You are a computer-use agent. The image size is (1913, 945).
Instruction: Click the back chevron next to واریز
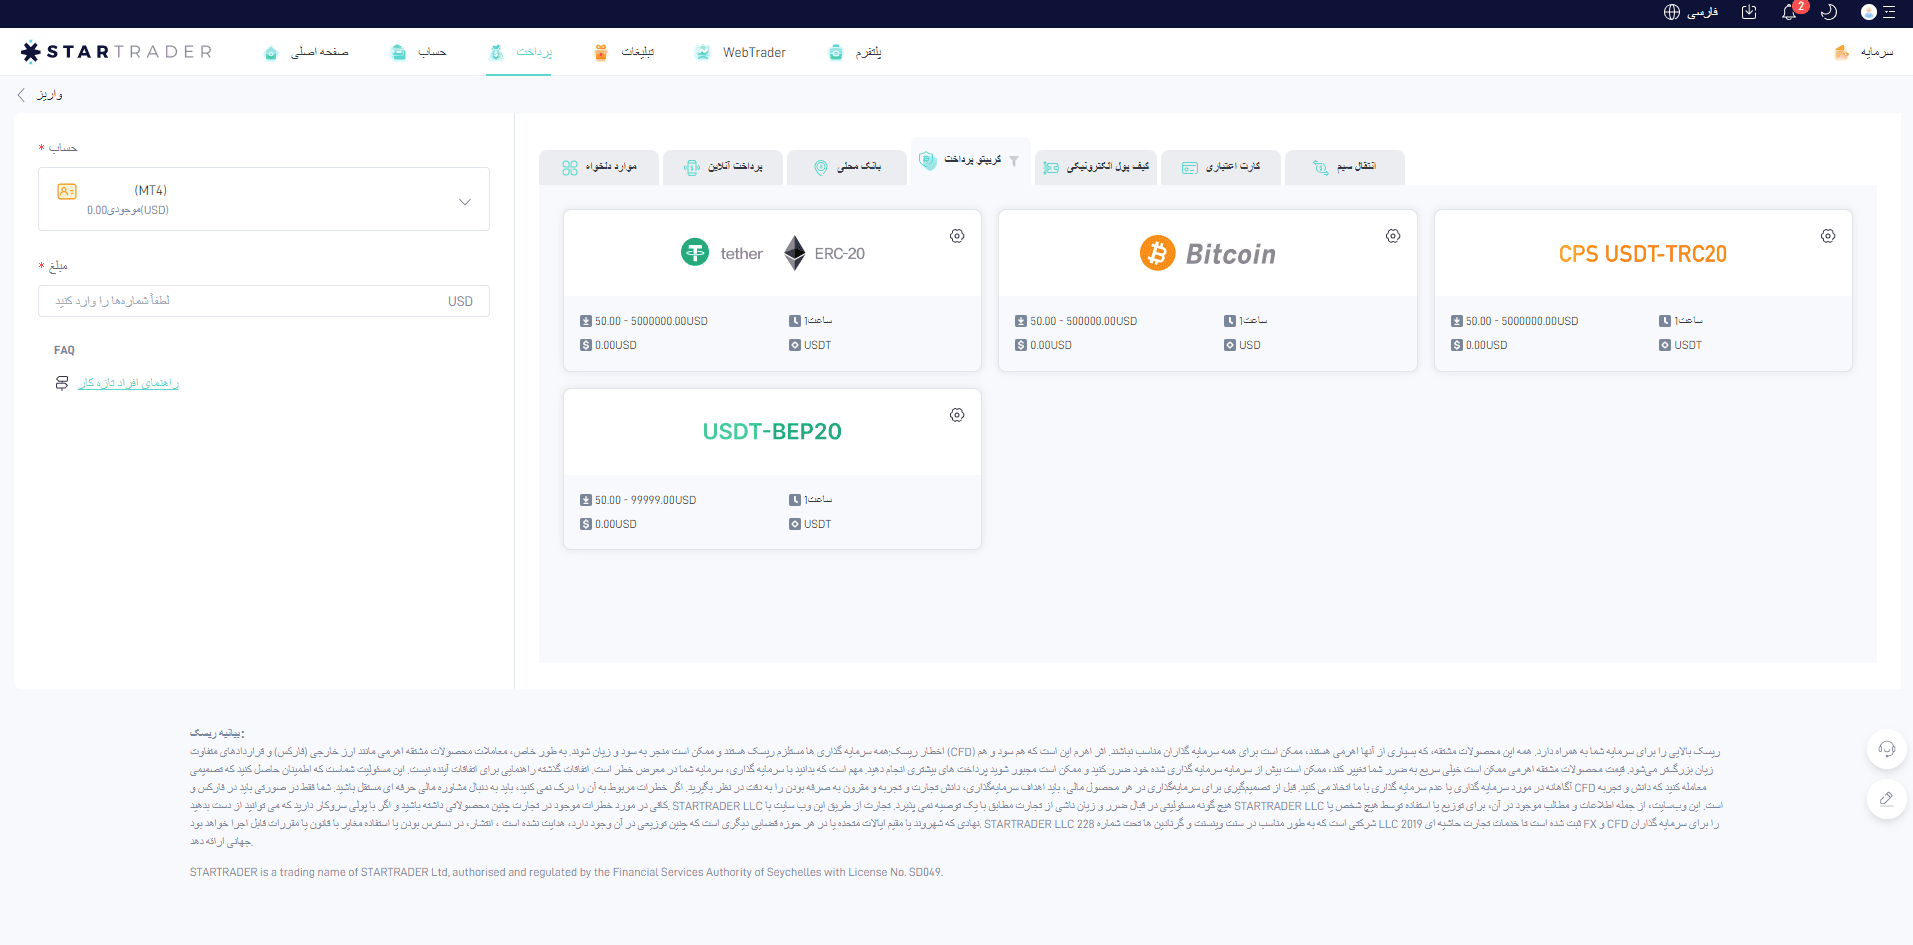point(21,95)
